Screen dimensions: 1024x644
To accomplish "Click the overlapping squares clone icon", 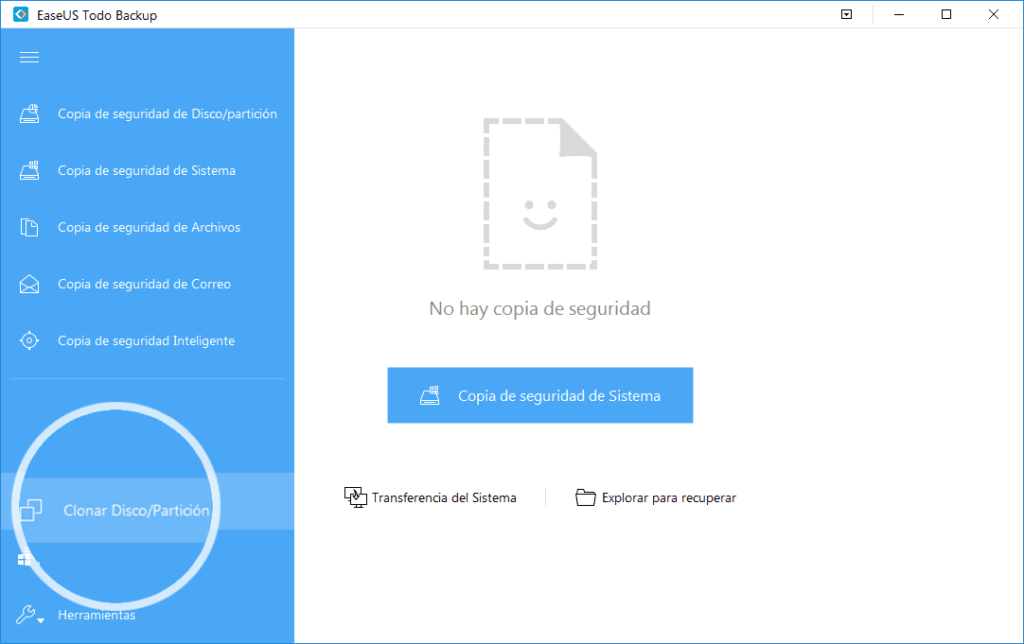I will pos(31,511).
